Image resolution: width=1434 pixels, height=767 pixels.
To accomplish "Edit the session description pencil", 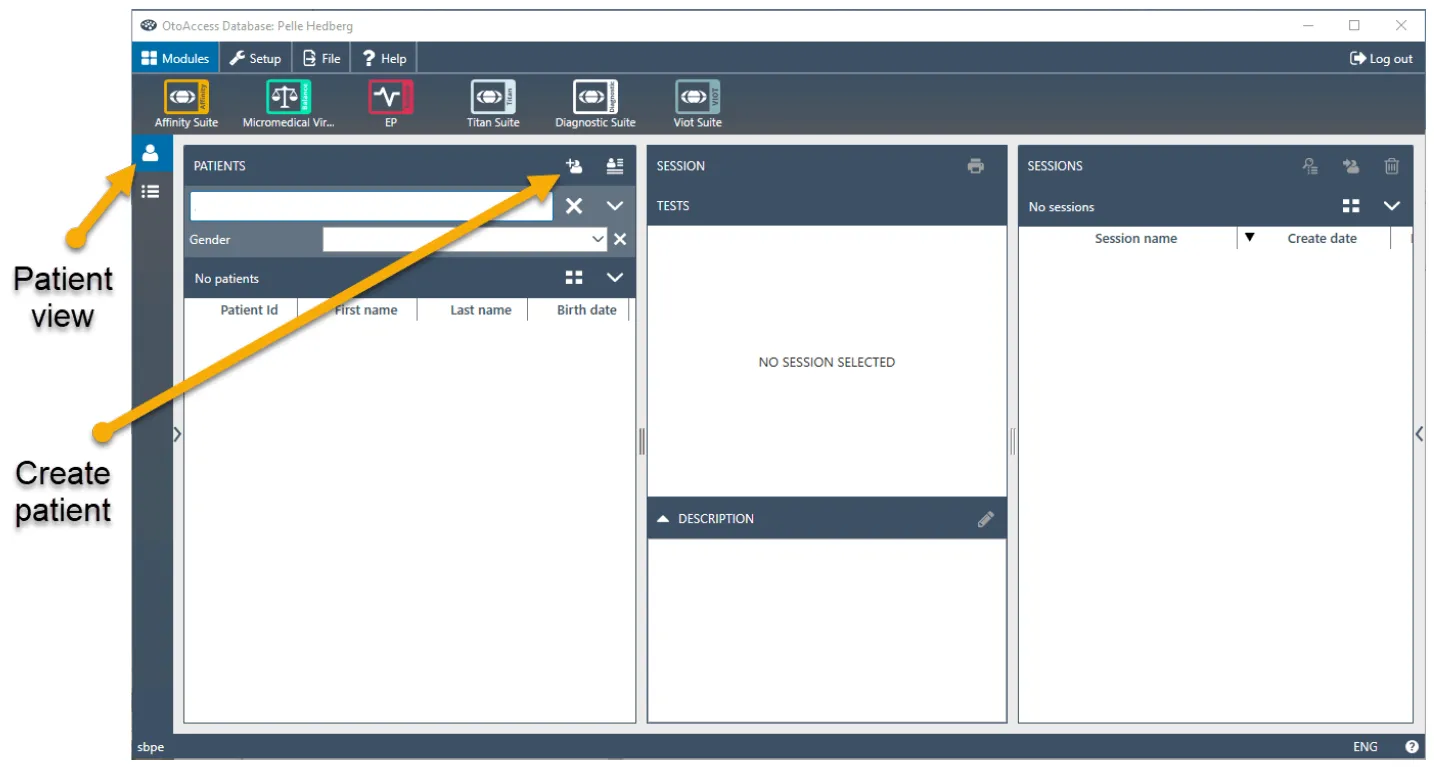I will click(x=986, y=519).
